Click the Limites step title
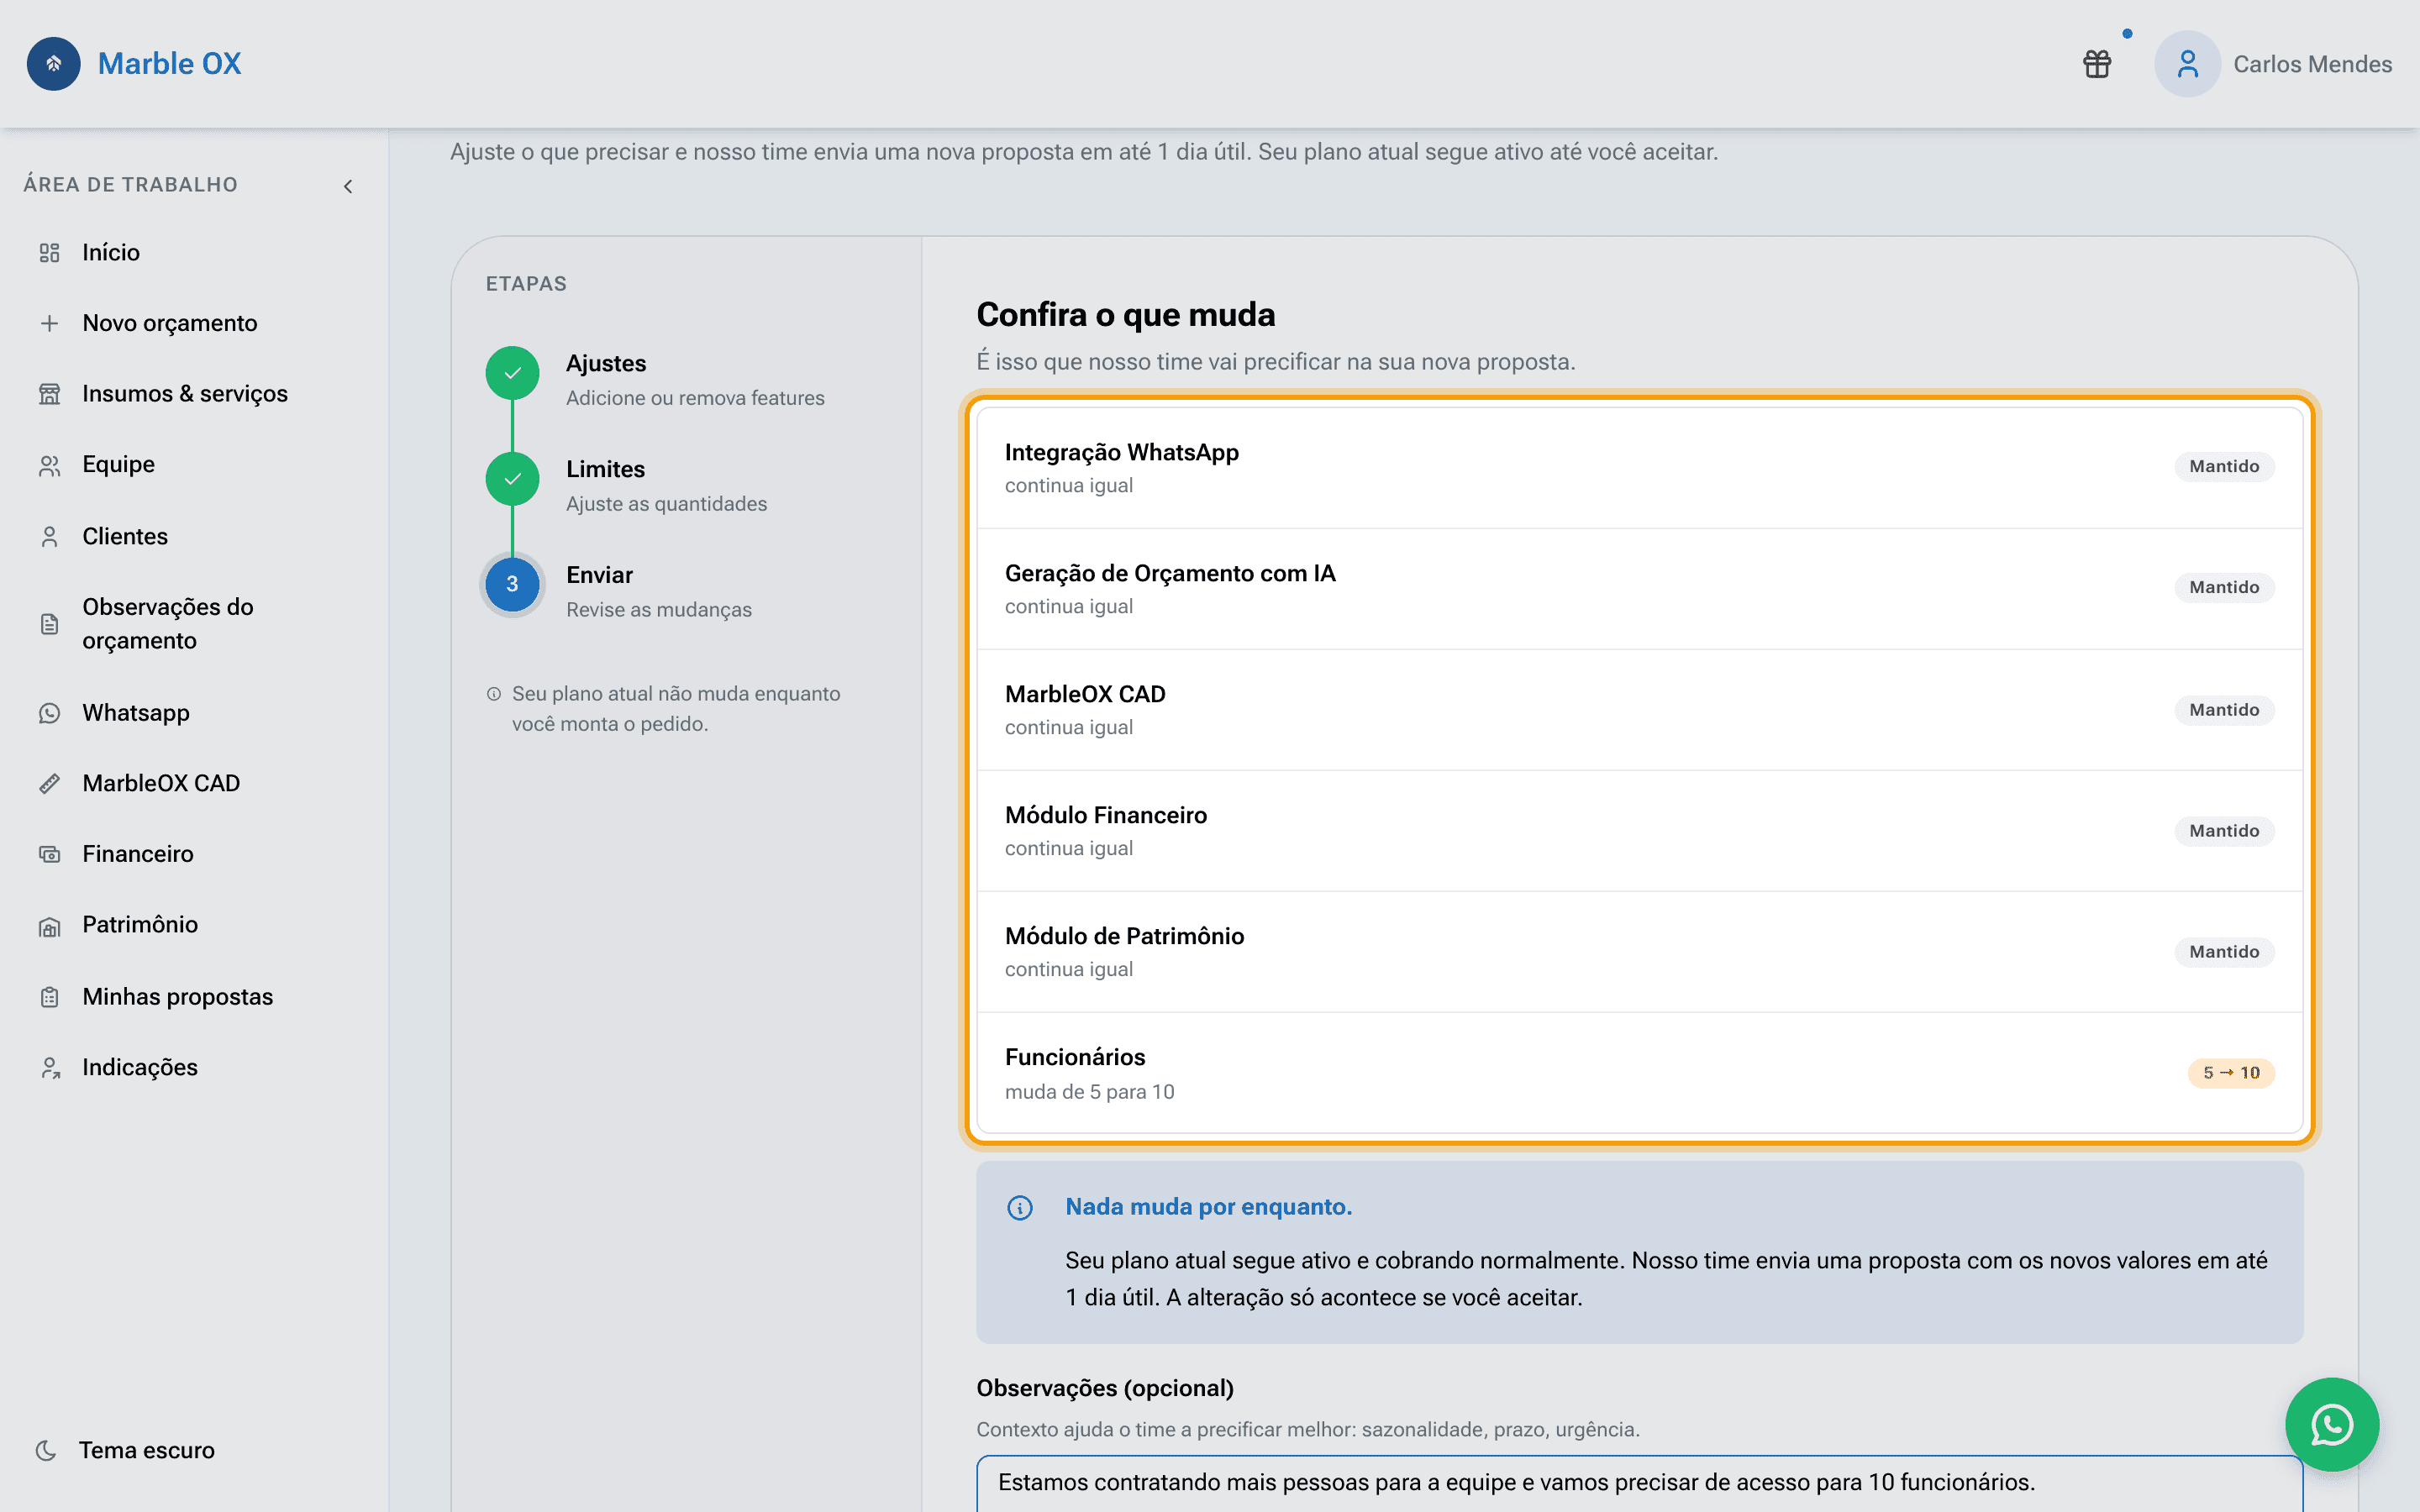Screen dimensions: 2420x1512 click(x=605, y=469)
